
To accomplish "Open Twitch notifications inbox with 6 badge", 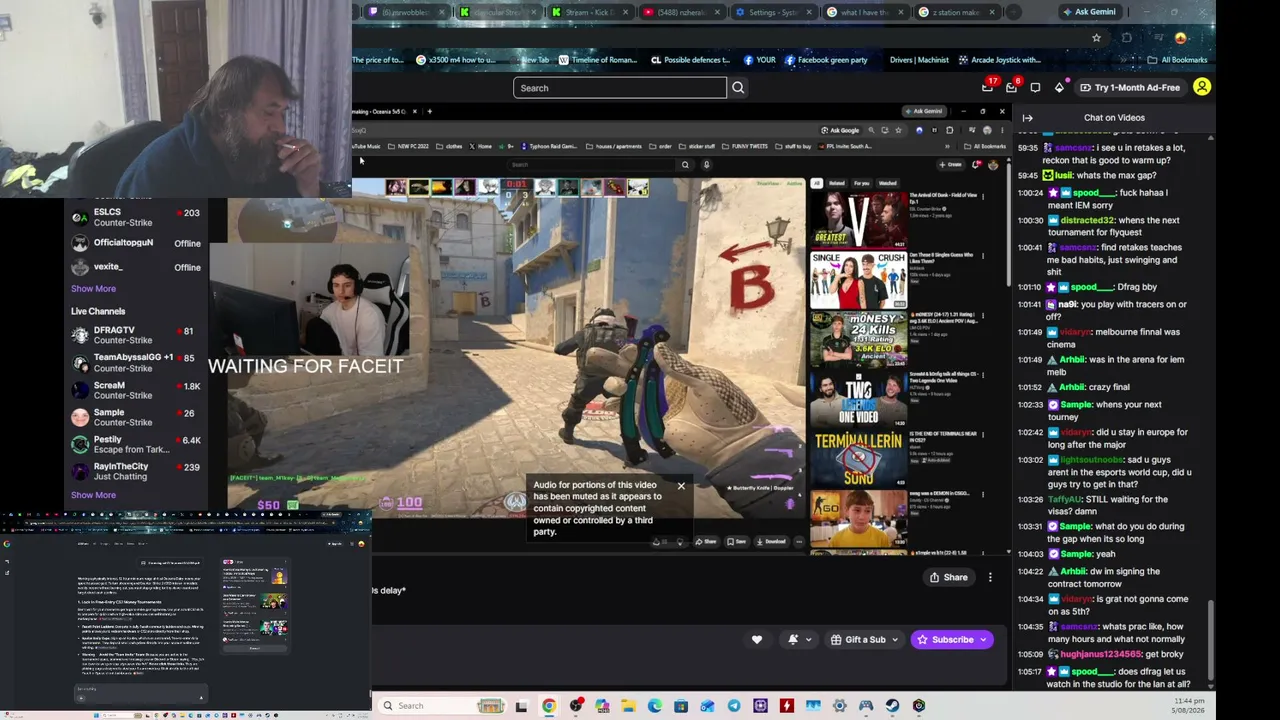I will point(1011,87).
